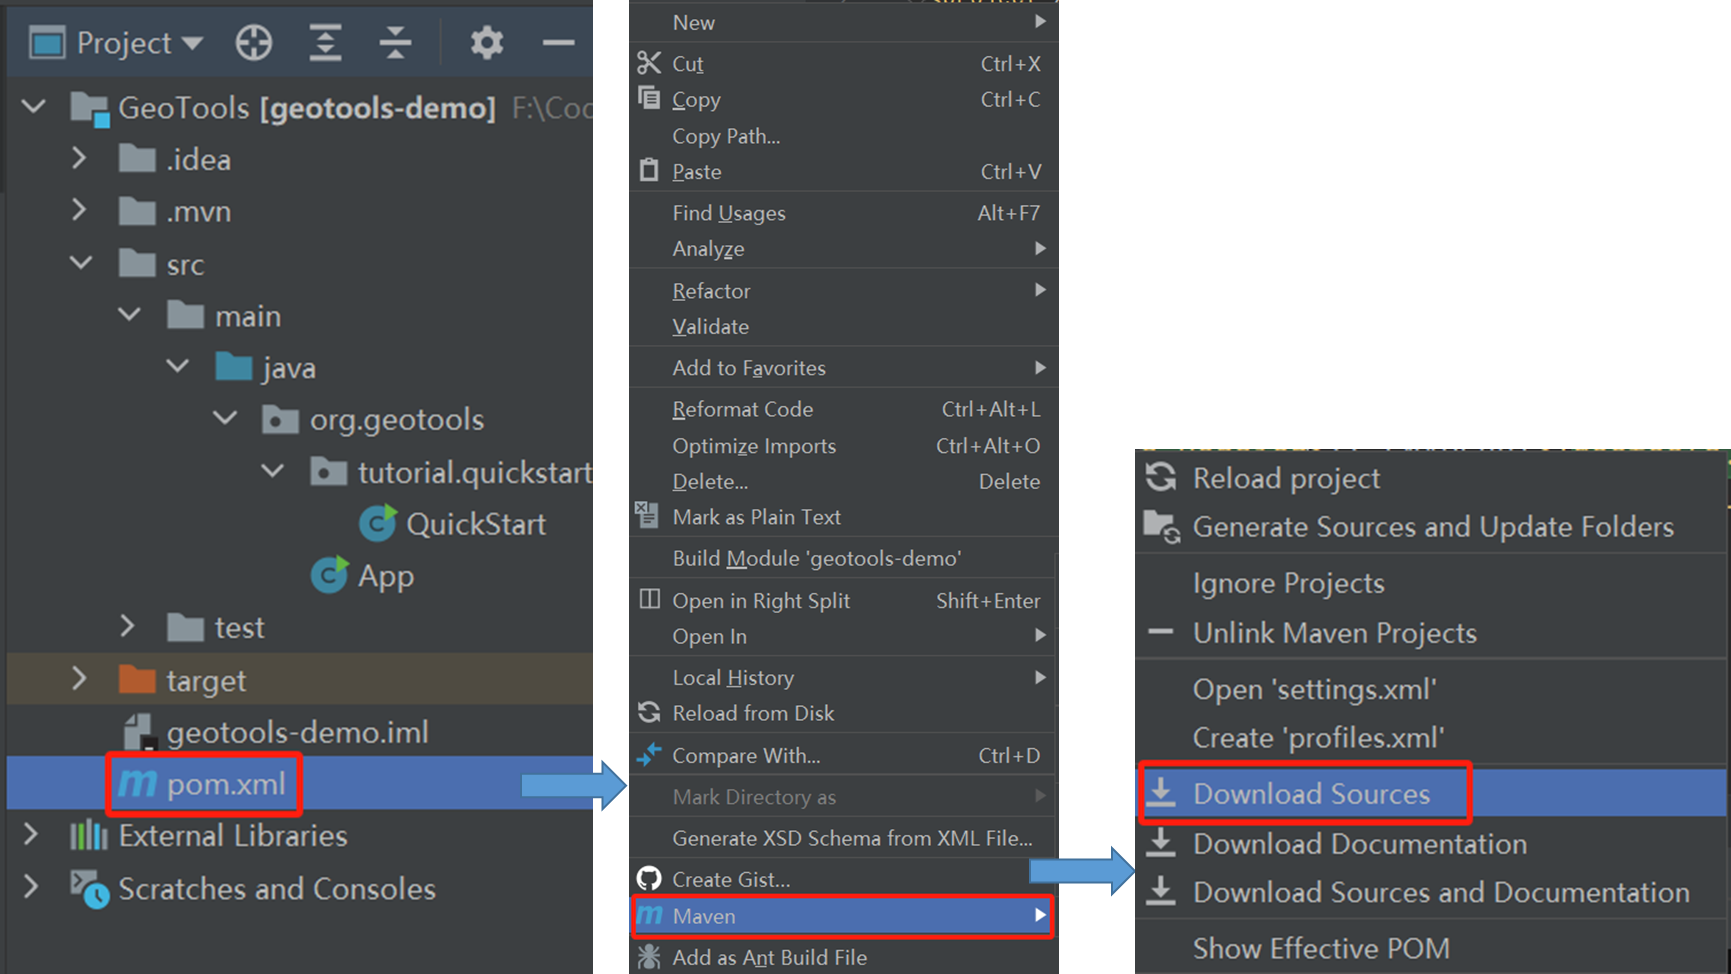Click the Download Sources arrow icon
Viewport: 1731px width, 974px height.
tap(1160, 792)
